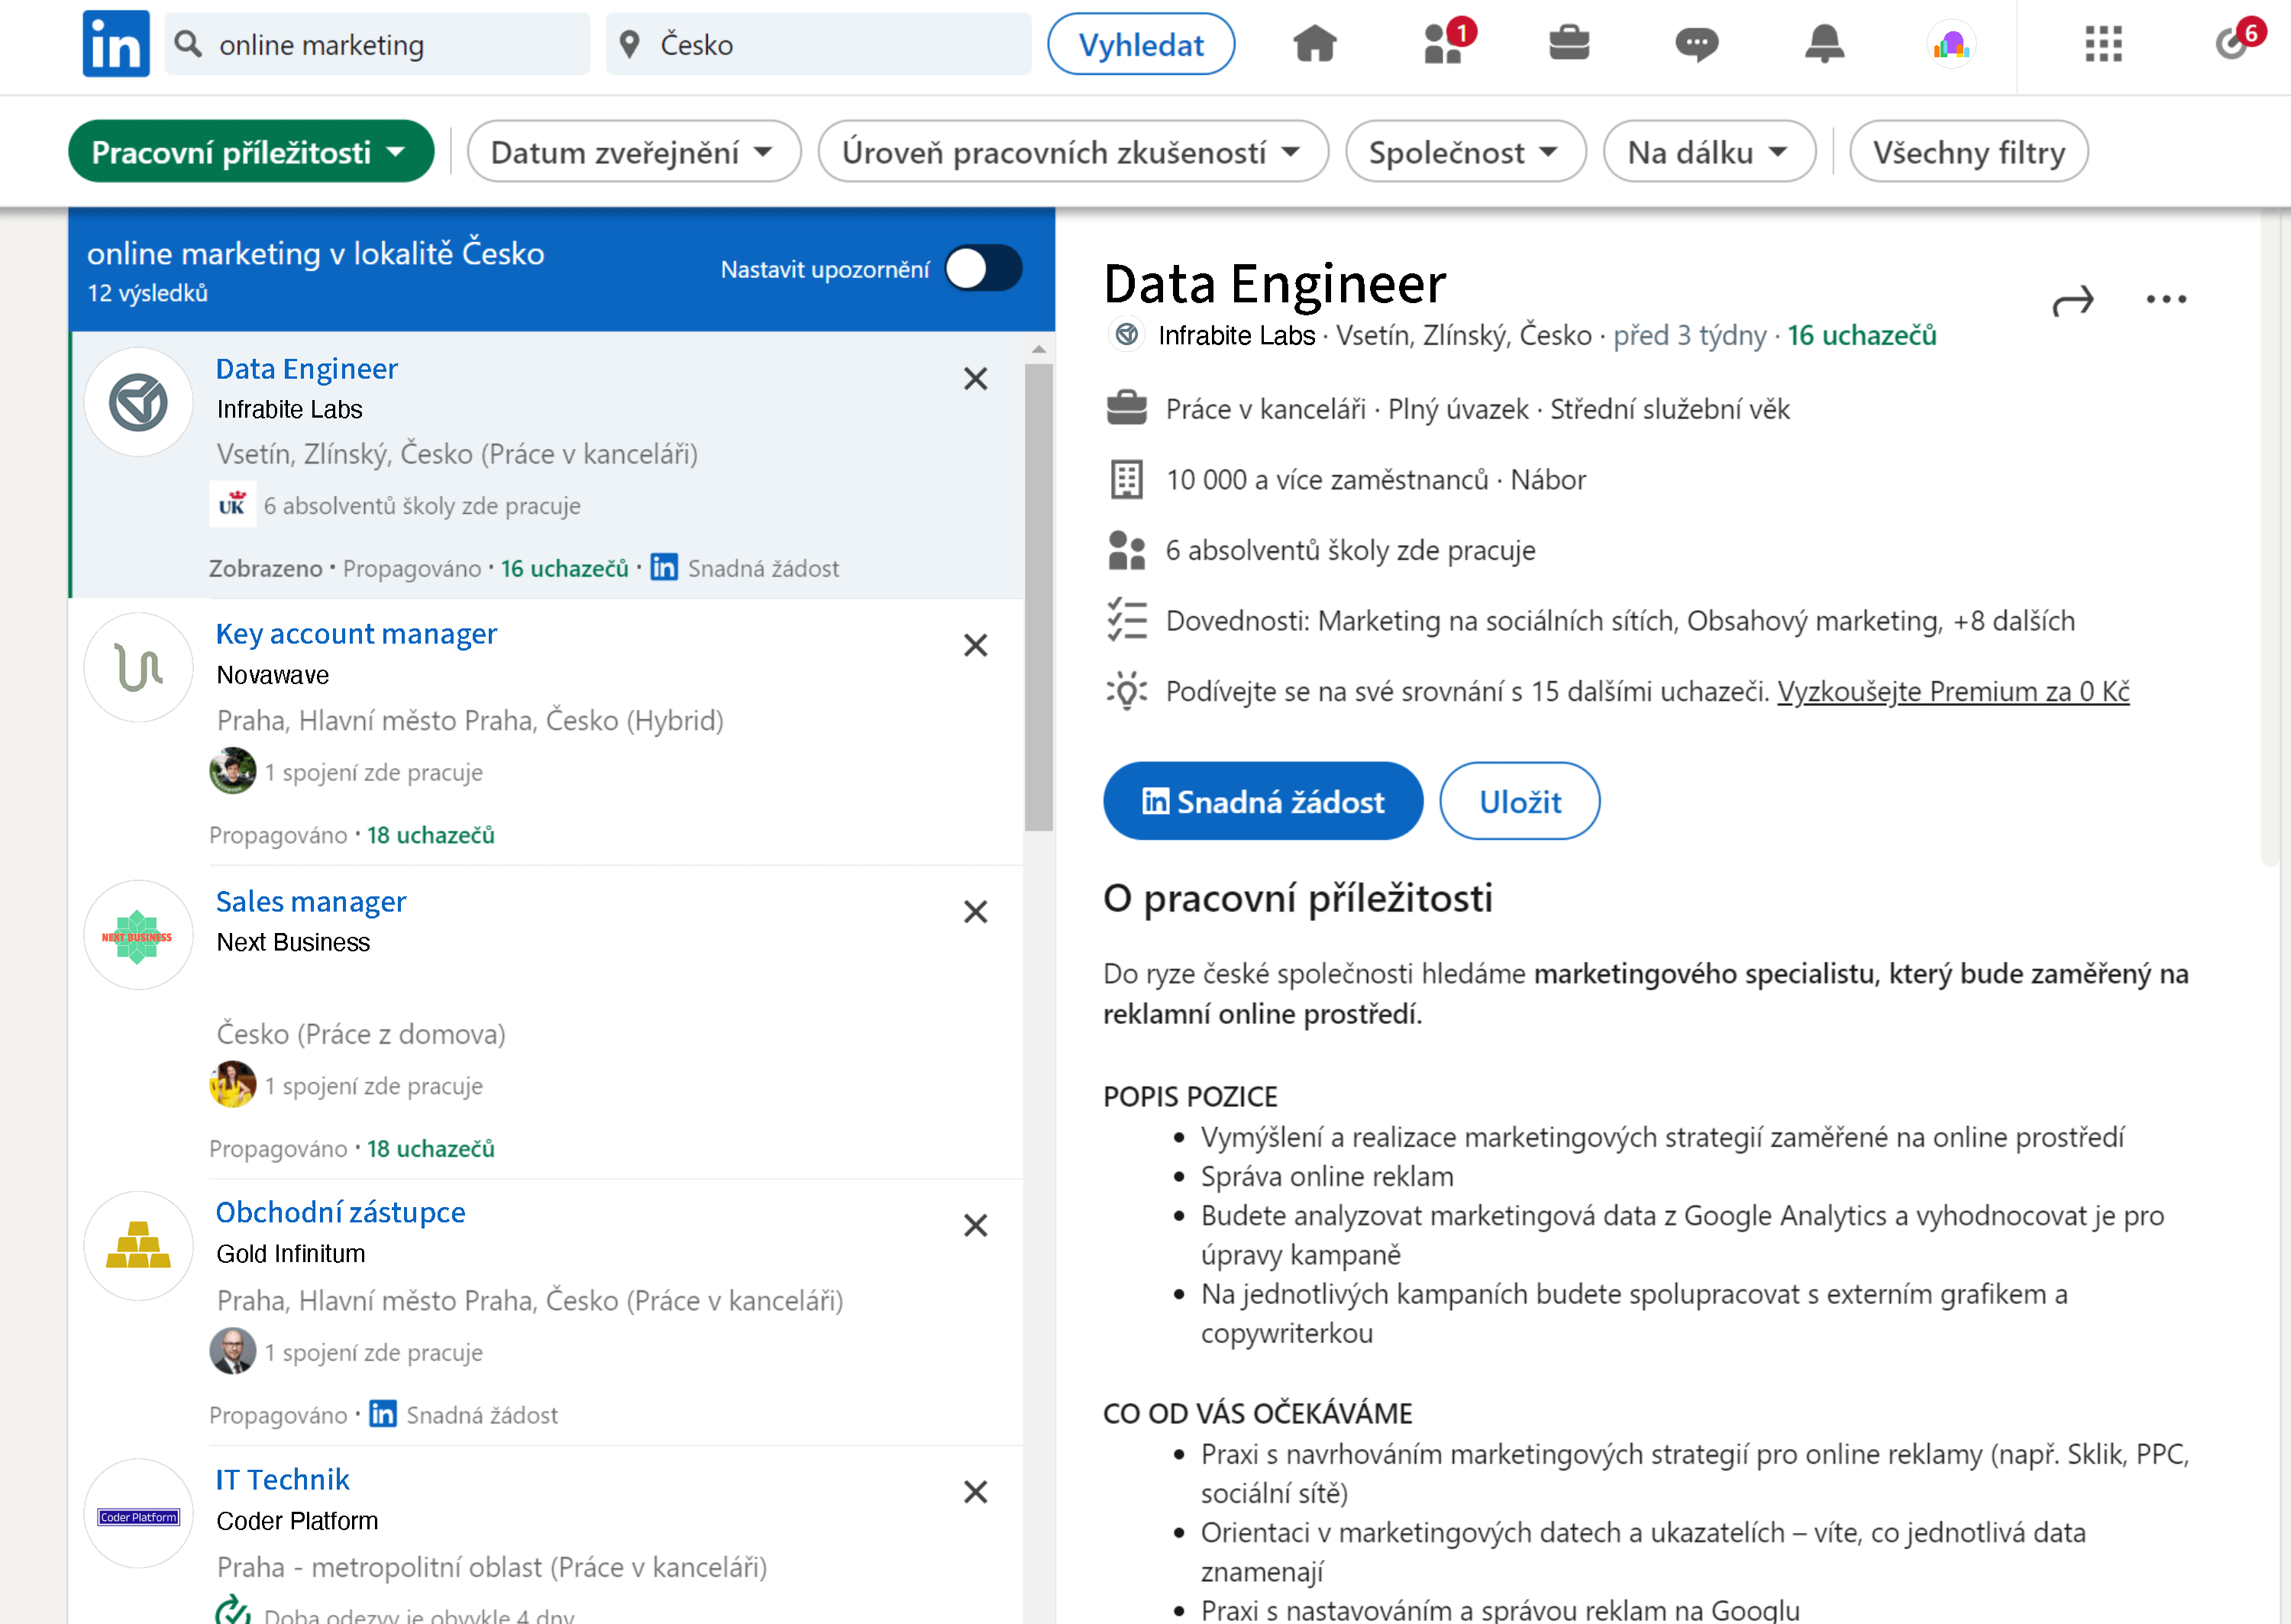Open the Key account manager job link
The height and width of the screenshot is (1624, 2291).
point(356,634)
